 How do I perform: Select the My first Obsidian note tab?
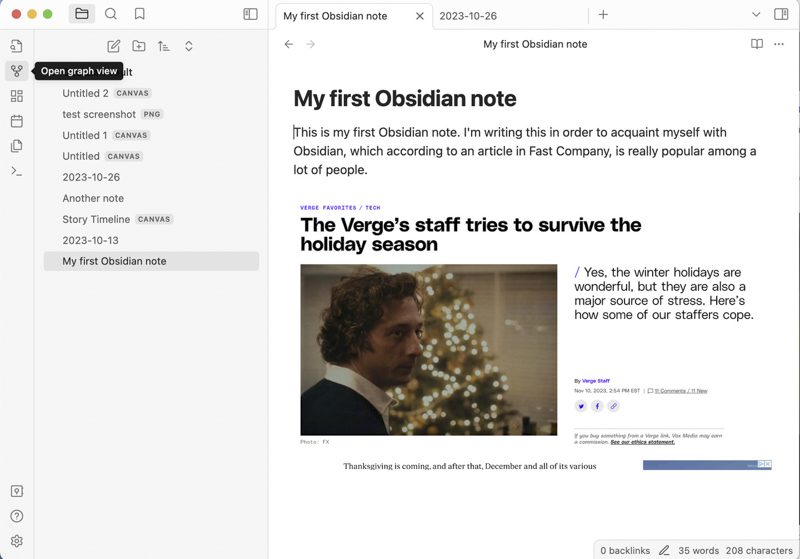335,16
